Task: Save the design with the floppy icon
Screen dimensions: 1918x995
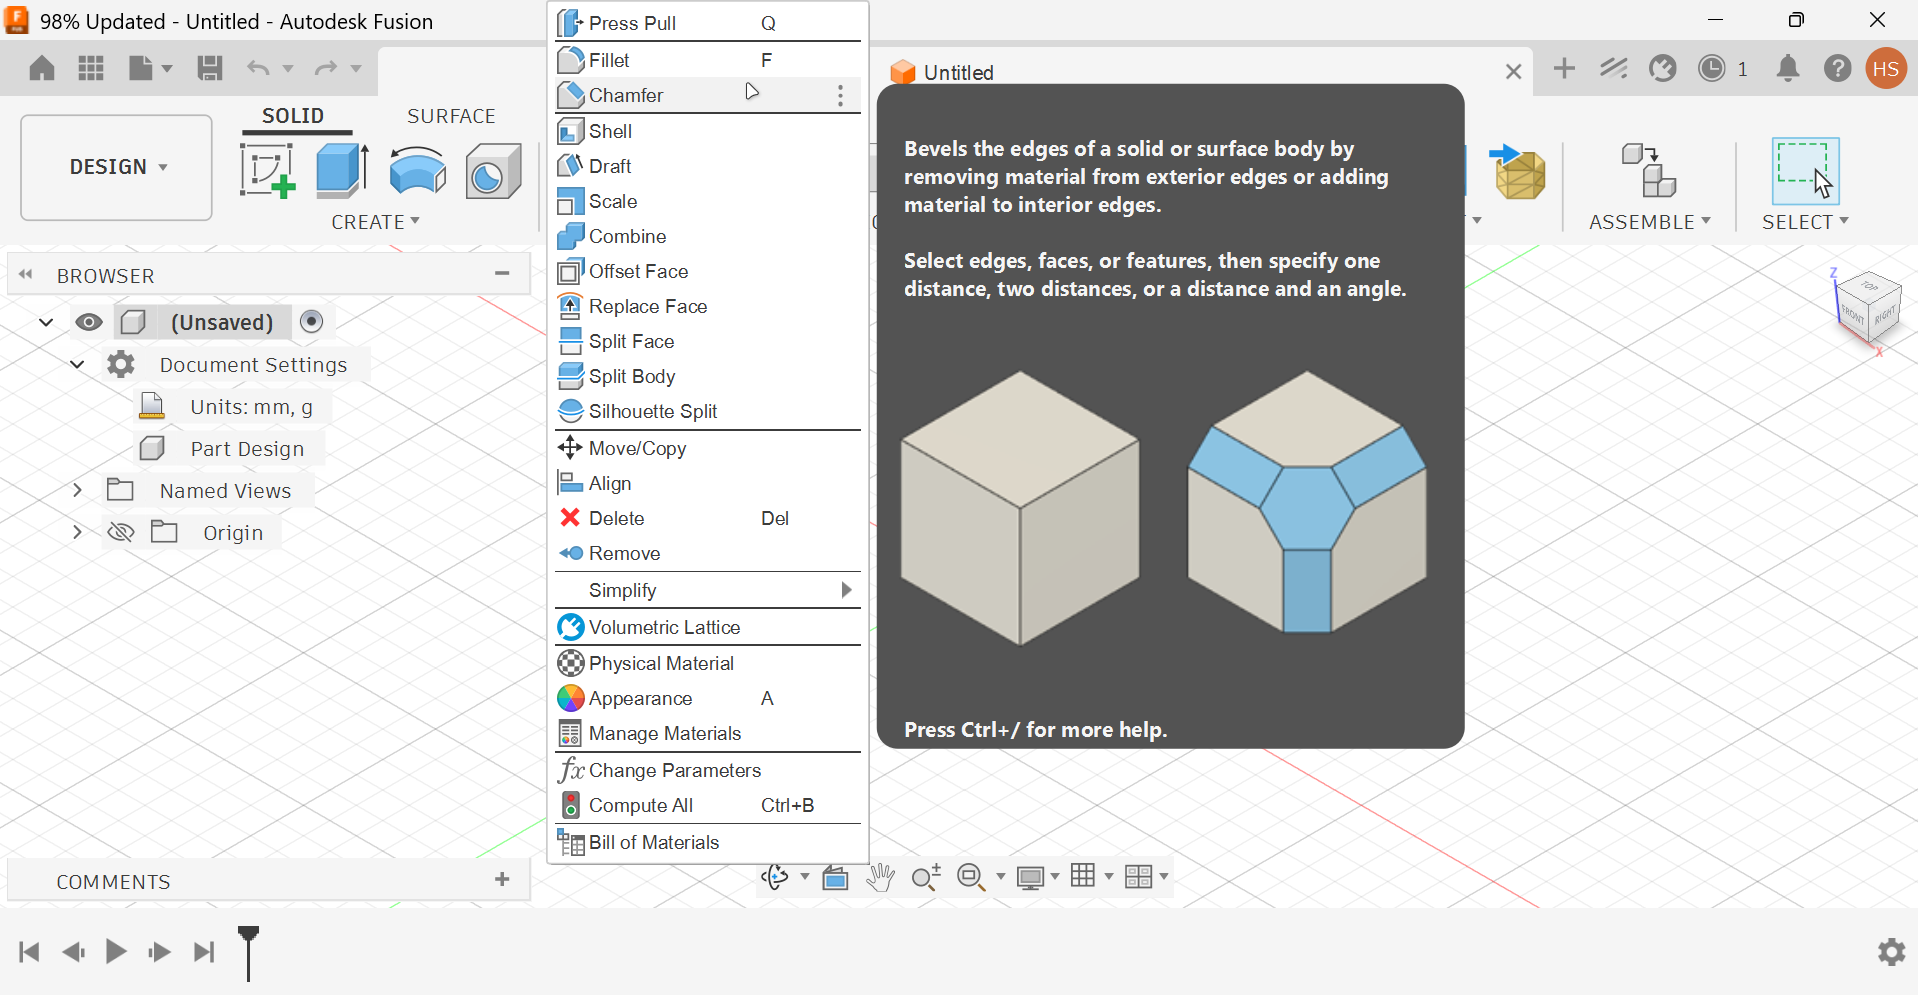Action: [210, 68]
